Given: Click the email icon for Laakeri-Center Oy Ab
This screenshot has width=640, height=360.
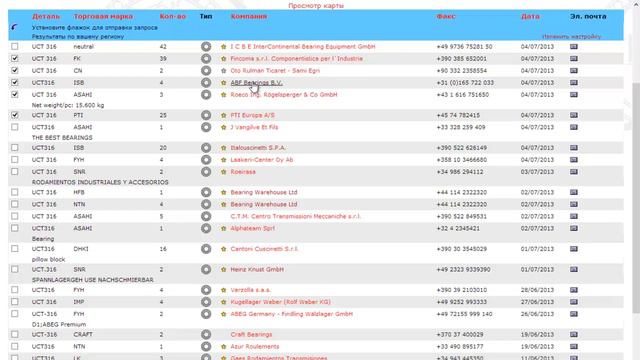Looking at the screenshot, I should pos(573,160).
